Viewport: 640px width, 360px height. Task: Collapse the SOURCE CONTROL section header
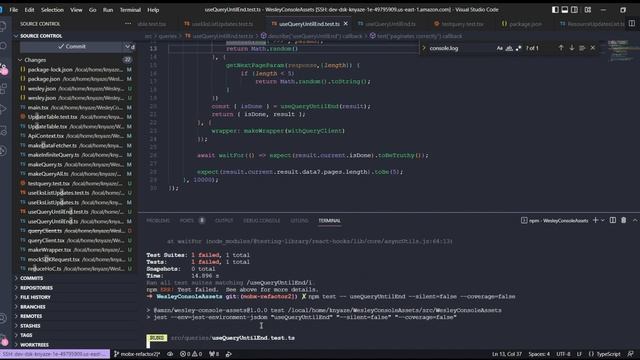click(x=41, y=36)
